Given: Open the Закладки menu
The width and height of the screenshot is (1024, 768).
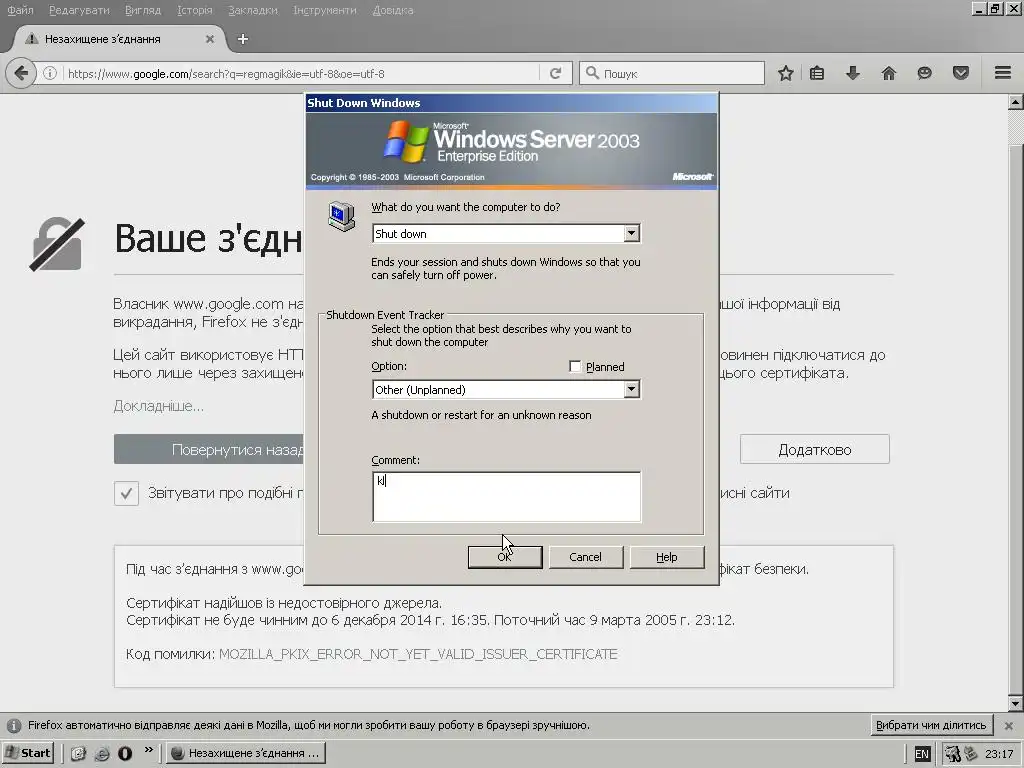Looking at the screenshot, I should (x=253, y=10).
